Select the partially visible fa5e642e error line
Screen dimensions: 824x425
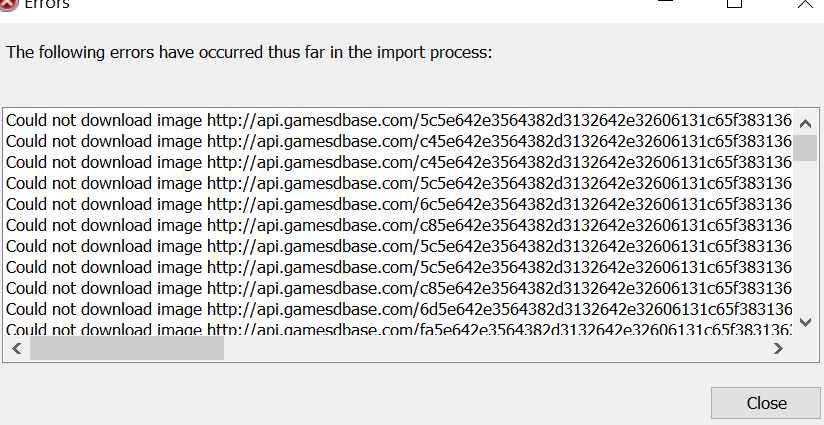coord(398,329)
